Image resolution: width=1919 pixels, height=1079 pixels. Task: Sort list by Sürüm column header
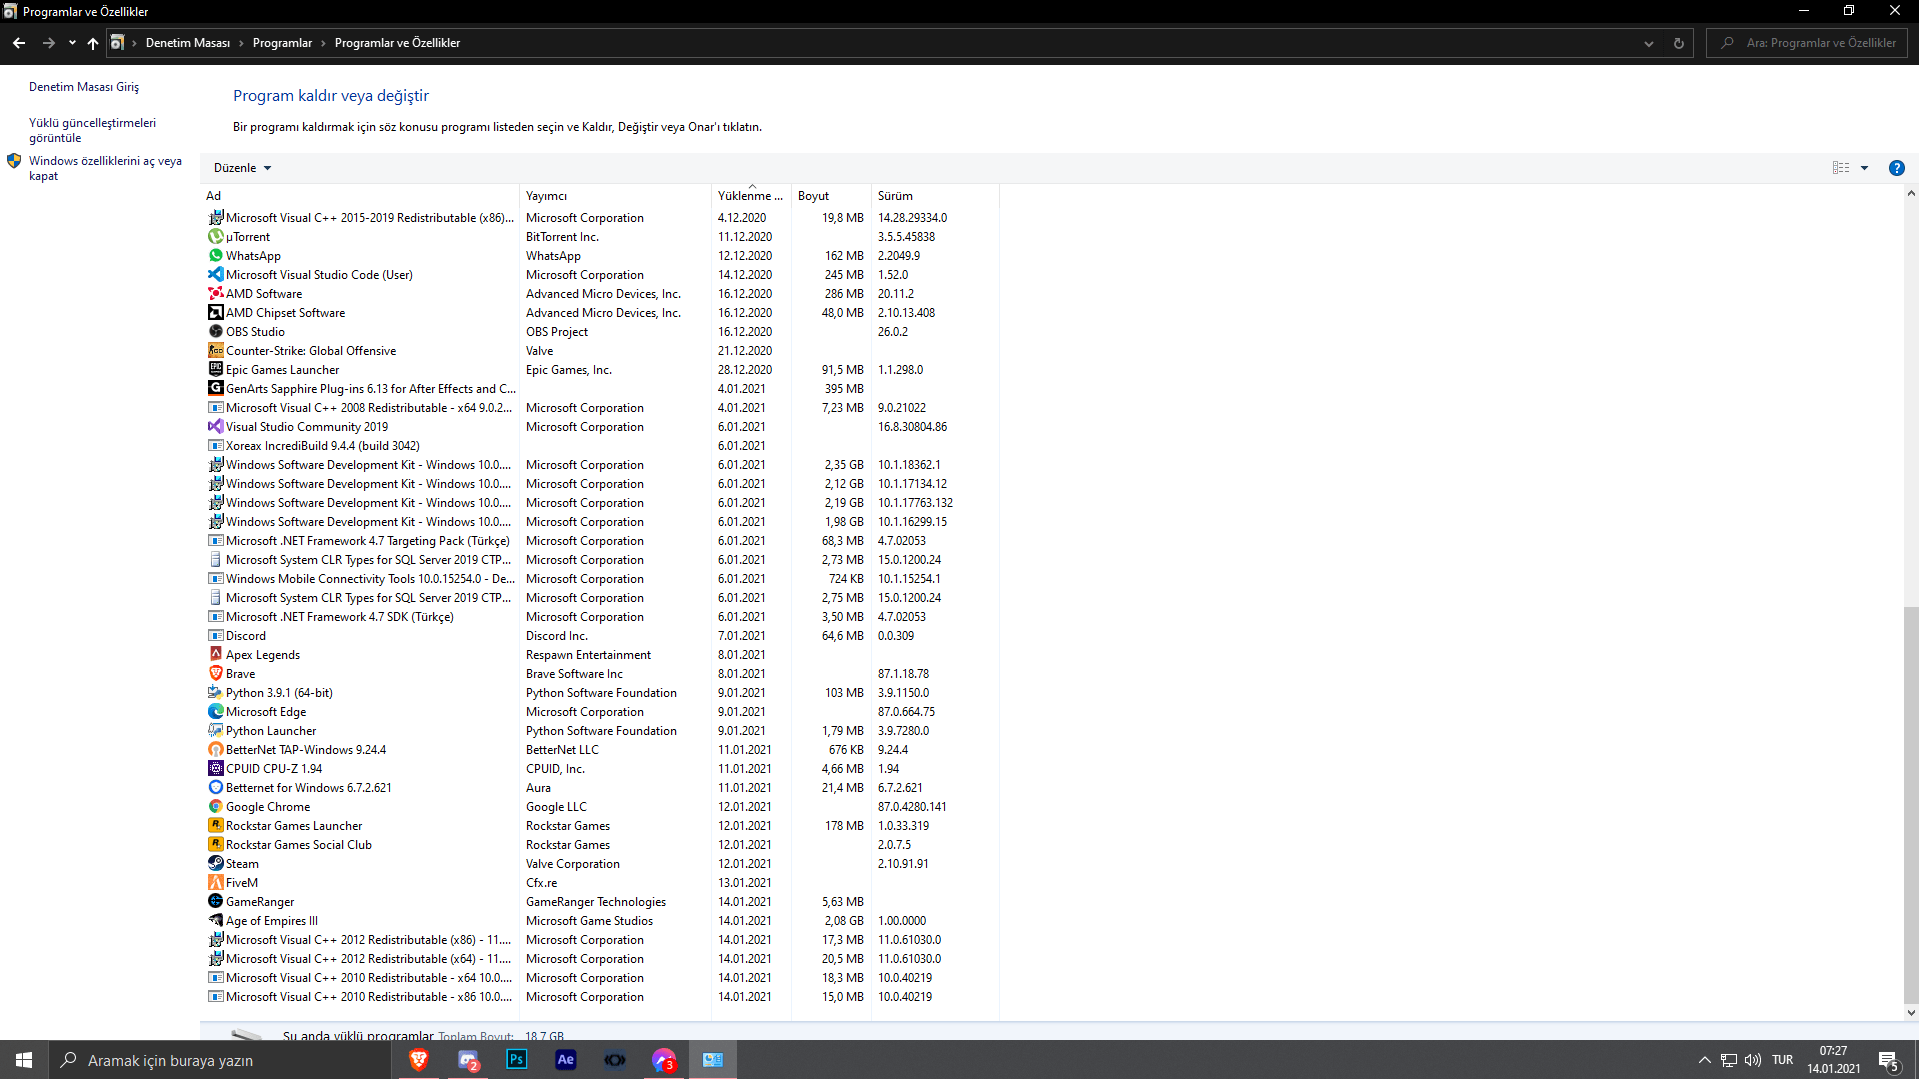click(x=935, y=196)
